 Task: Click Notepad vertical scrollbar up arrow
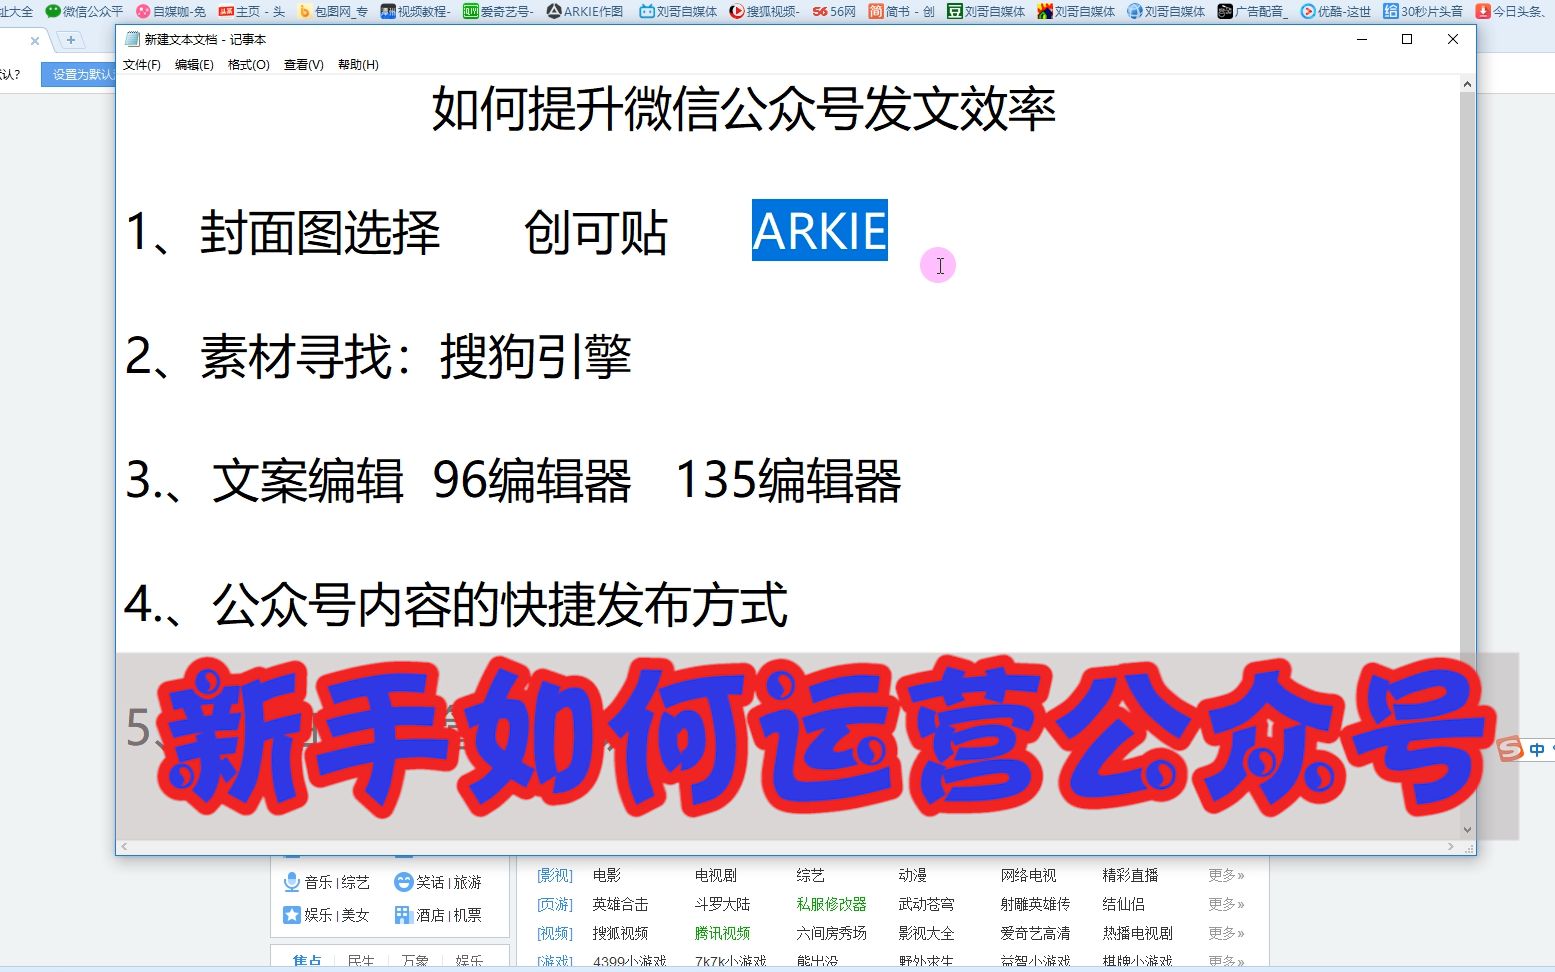pos(1467,84)
